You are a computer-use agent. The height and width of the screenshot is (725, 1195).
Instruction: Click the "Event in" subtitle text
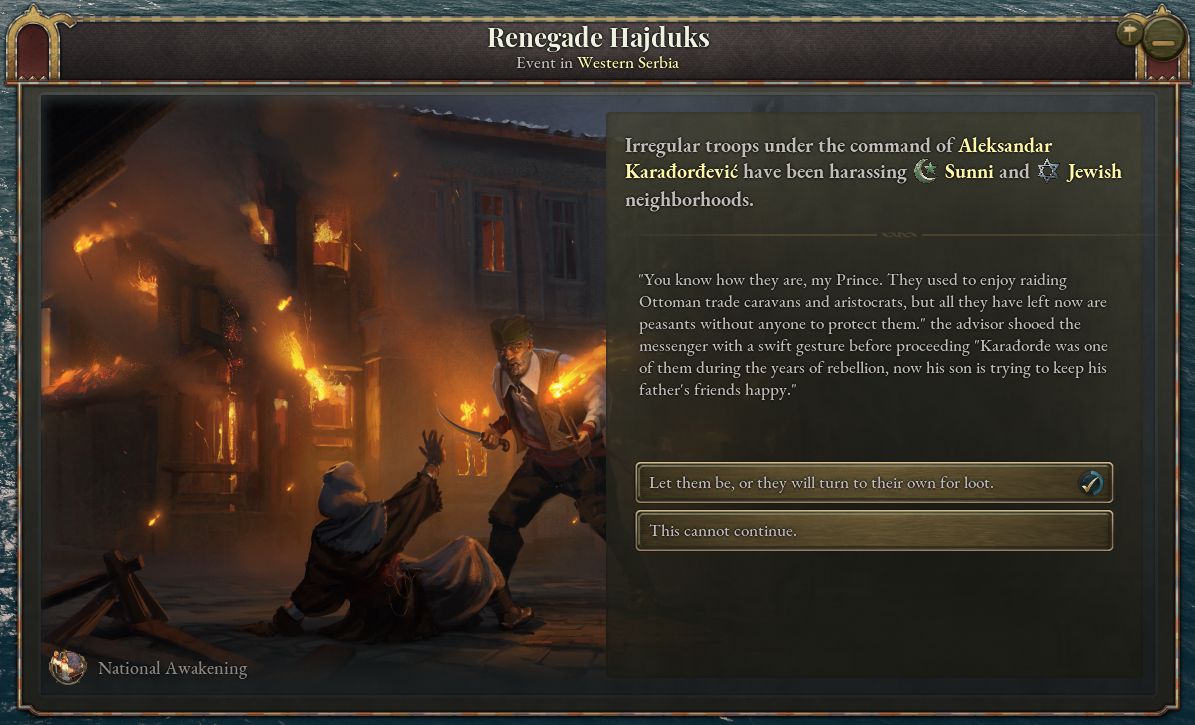[x=544, y=63]
